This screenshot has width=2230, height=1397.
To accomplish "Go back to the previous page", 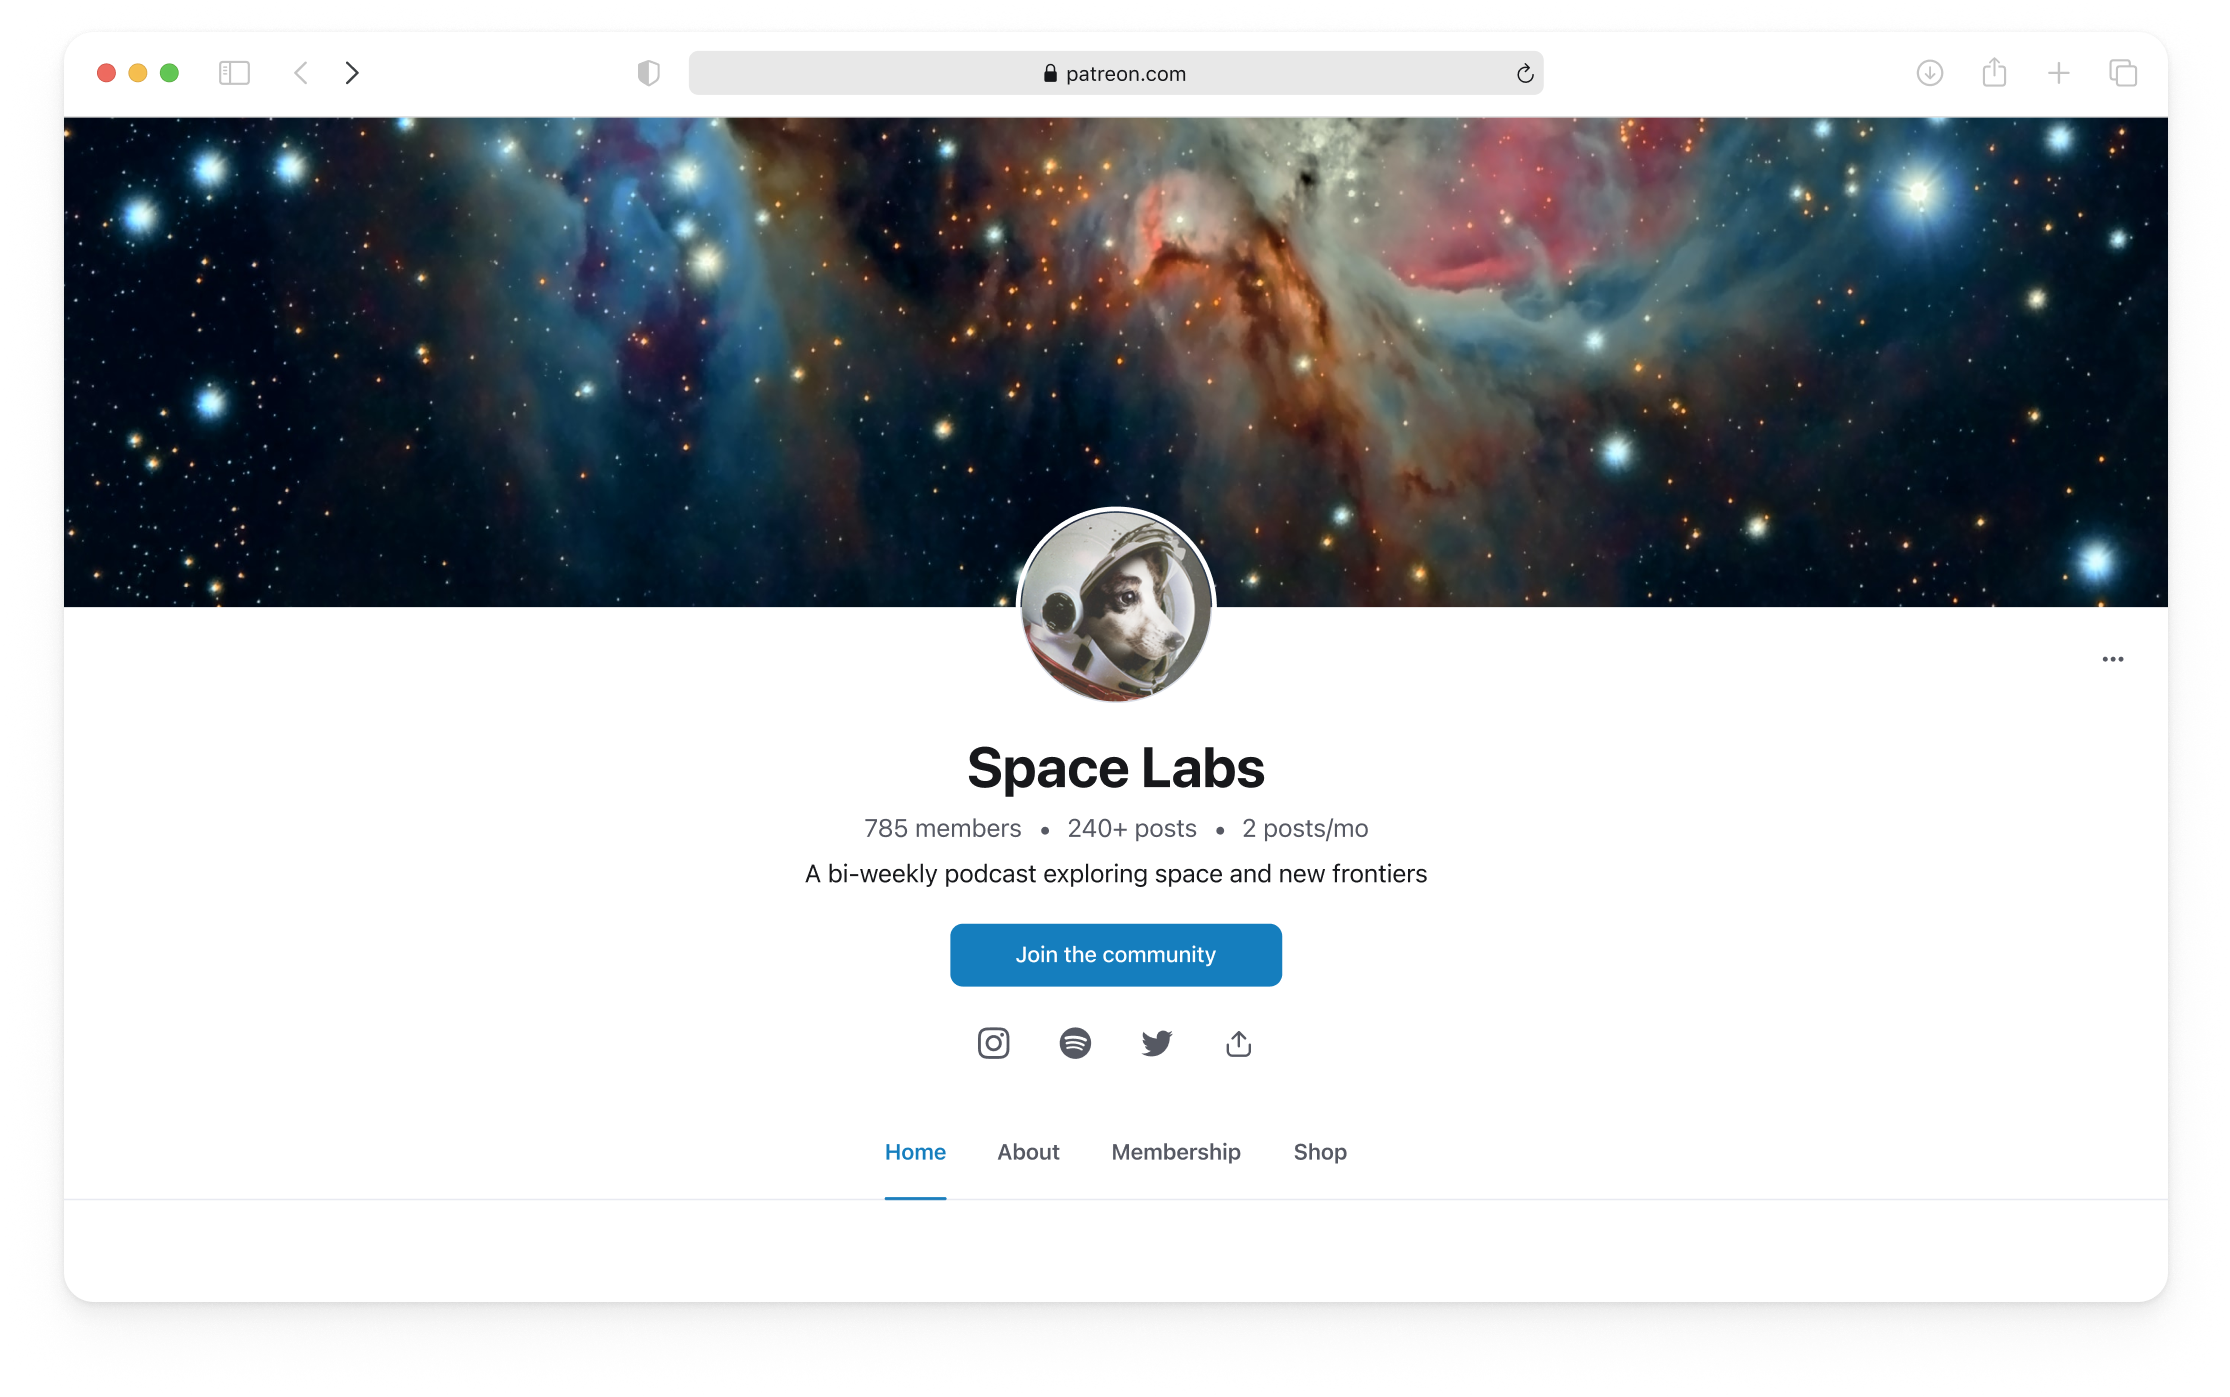I will 300,73.
